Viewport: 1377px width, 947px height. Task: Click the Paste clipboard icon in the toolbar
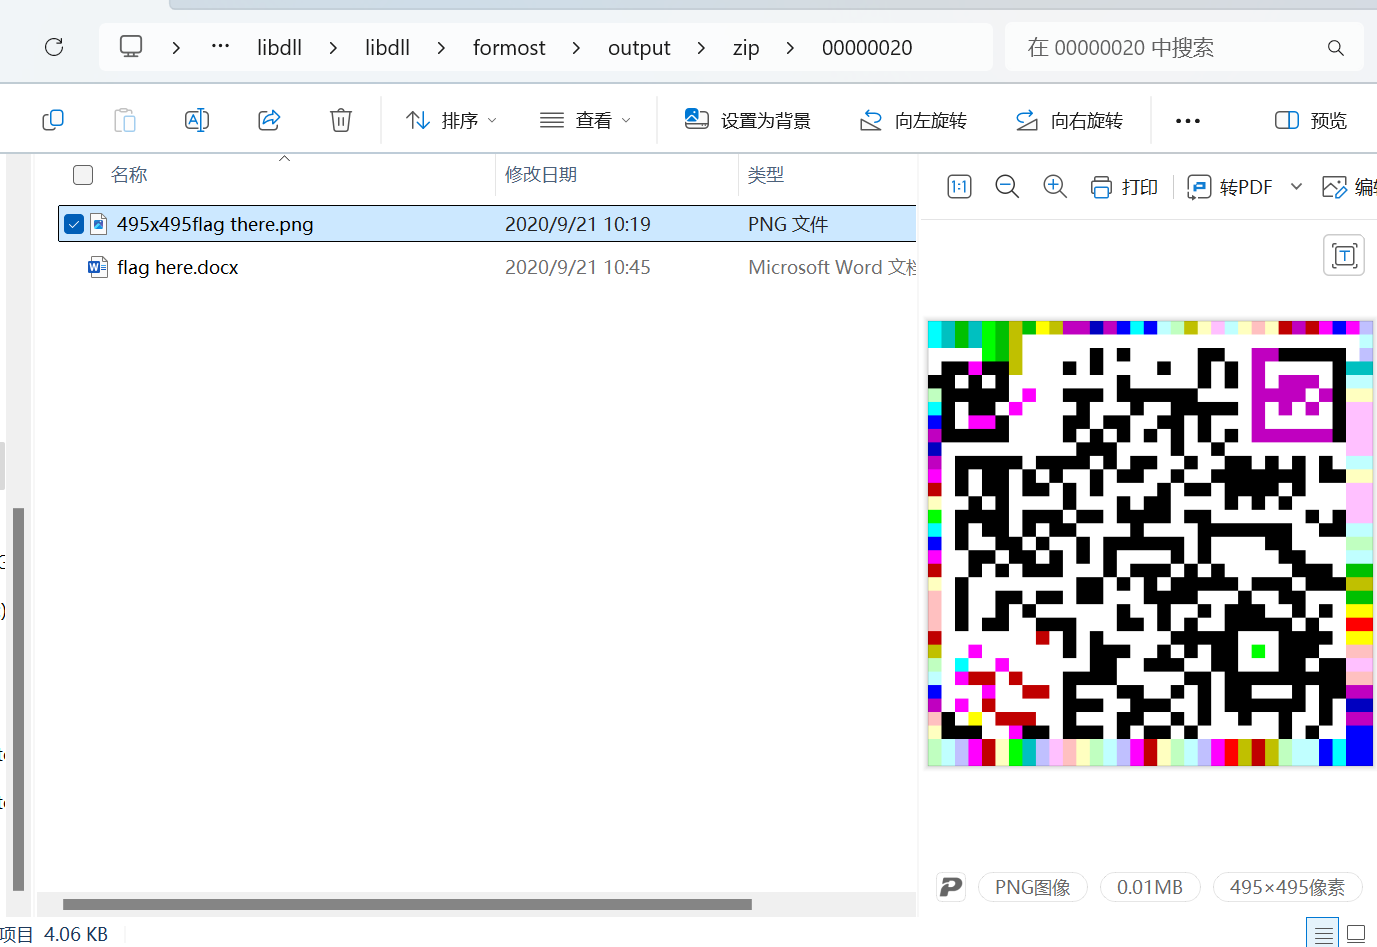pos(125,121)
